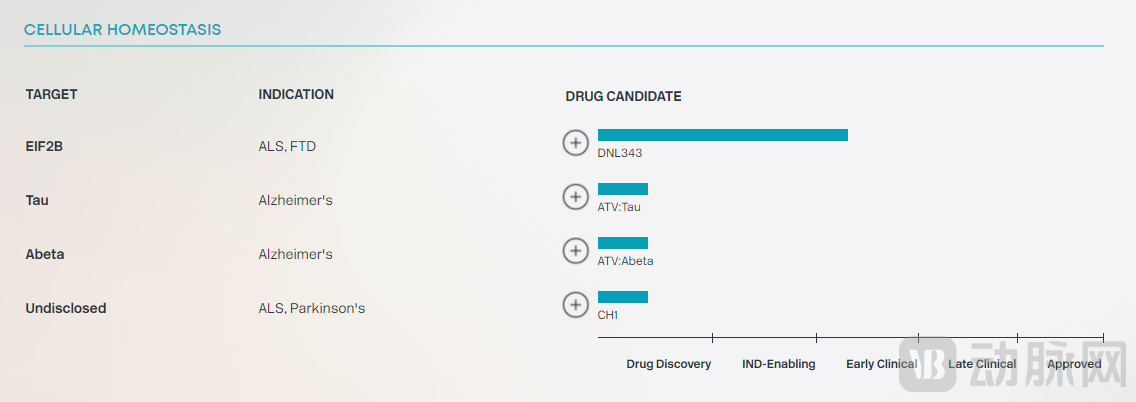Select the Abeta target label

click(x=45, y=254)
